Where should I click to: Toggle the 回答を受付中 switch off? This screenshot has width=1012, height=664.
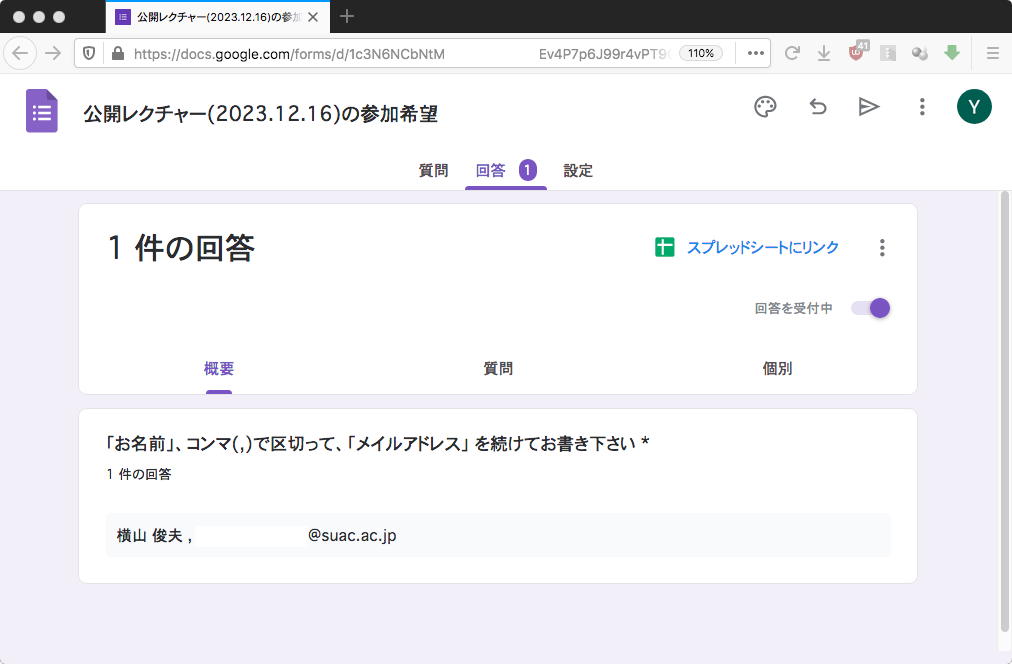point(871,308)
